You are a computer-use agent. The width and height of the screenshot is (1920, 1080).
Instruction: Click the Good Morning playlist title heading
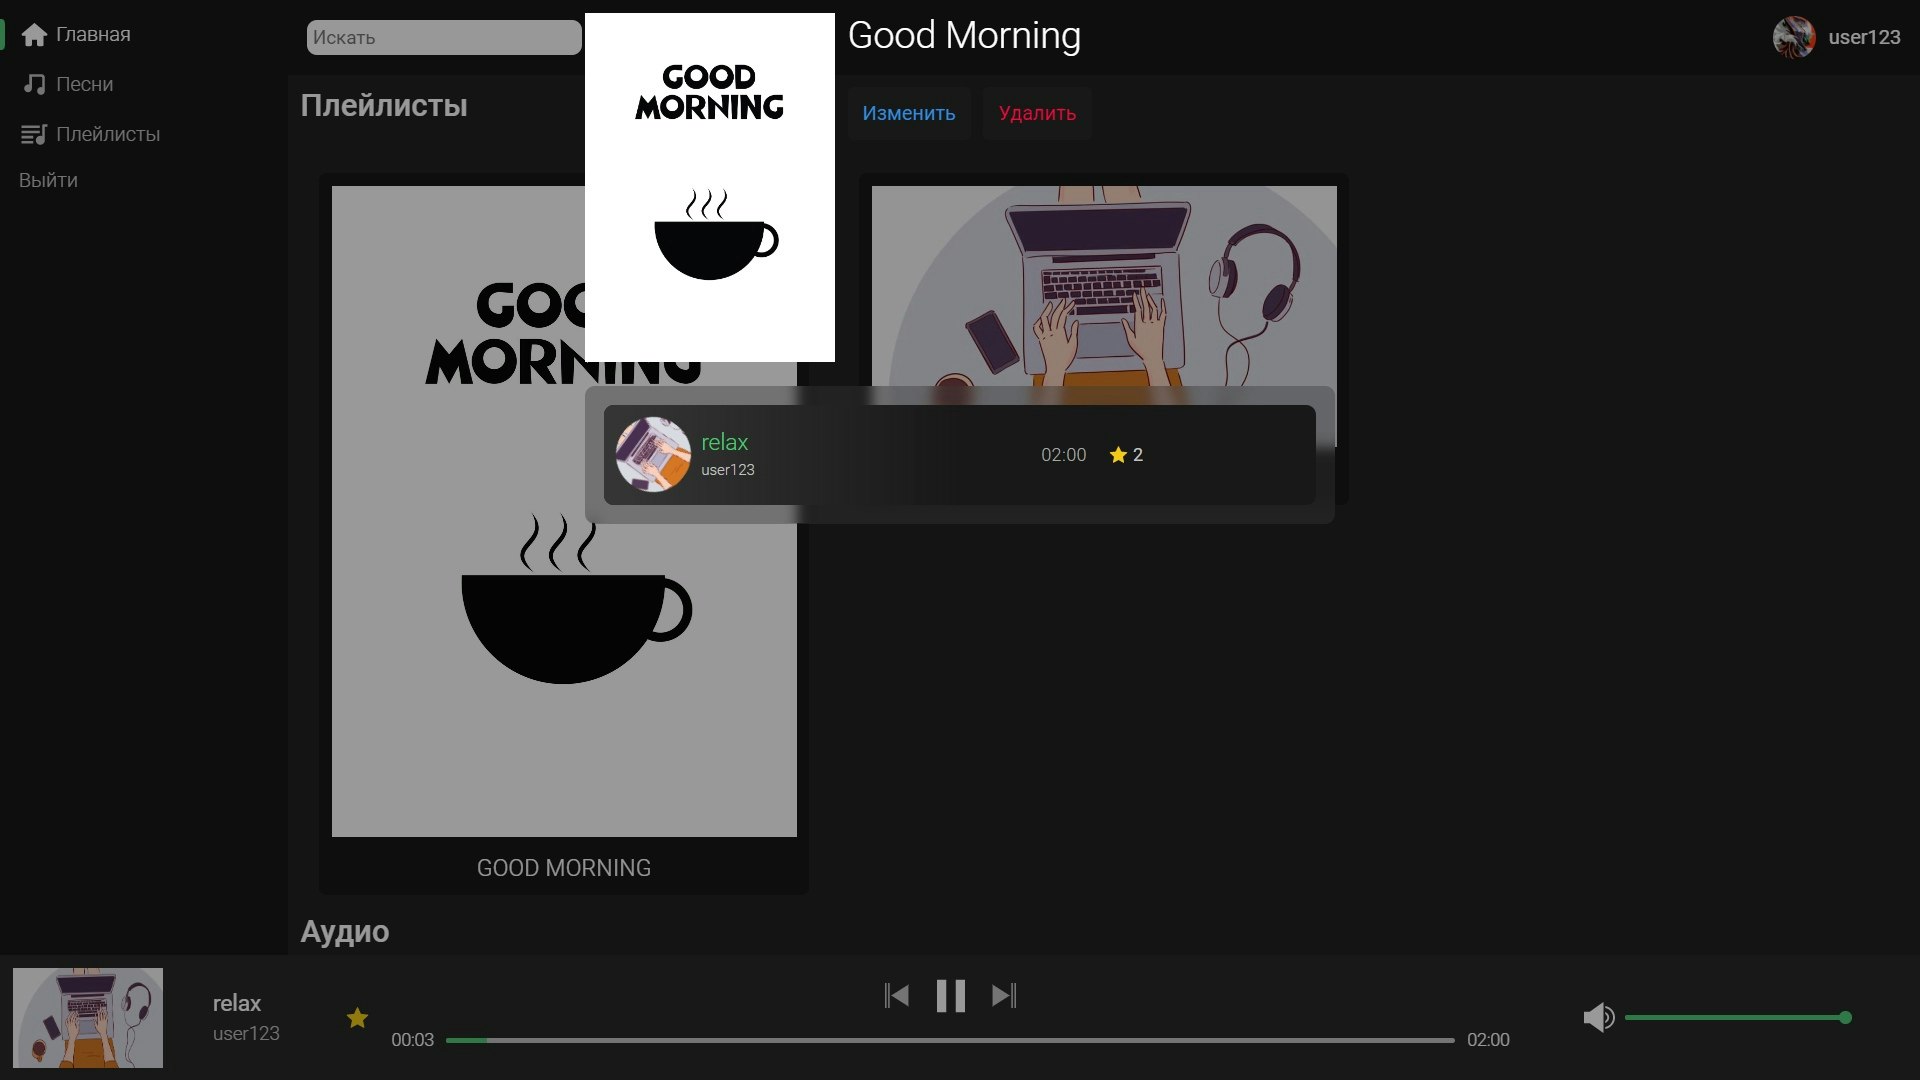click(964, 36)
